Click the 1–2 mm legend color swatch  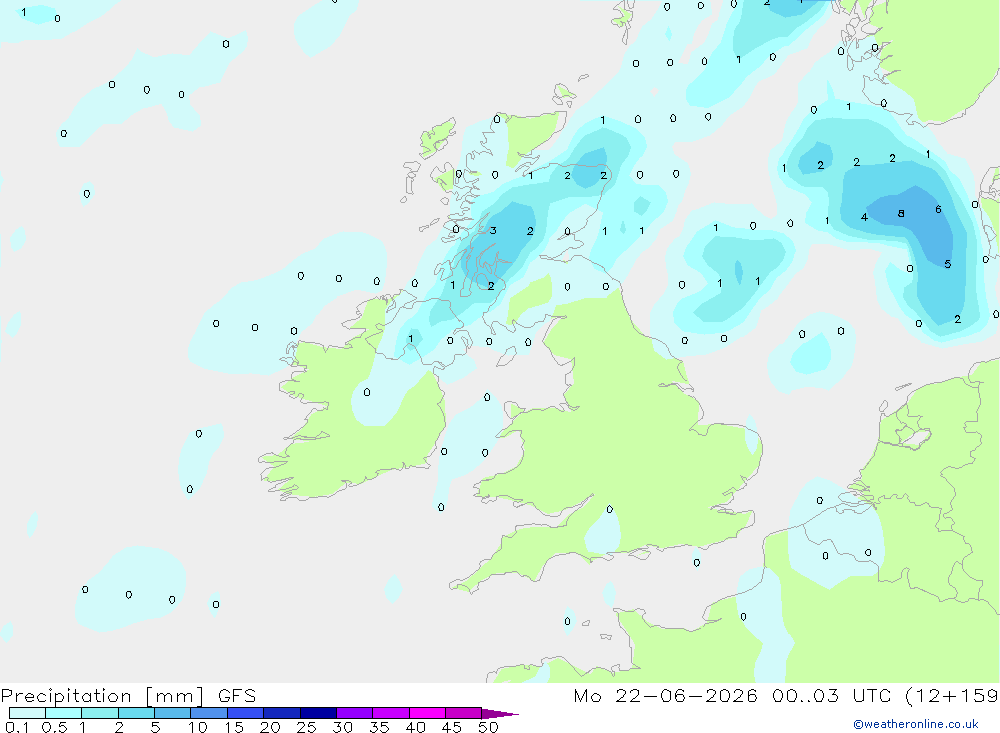pyautogui.click(x=99, y=713)
